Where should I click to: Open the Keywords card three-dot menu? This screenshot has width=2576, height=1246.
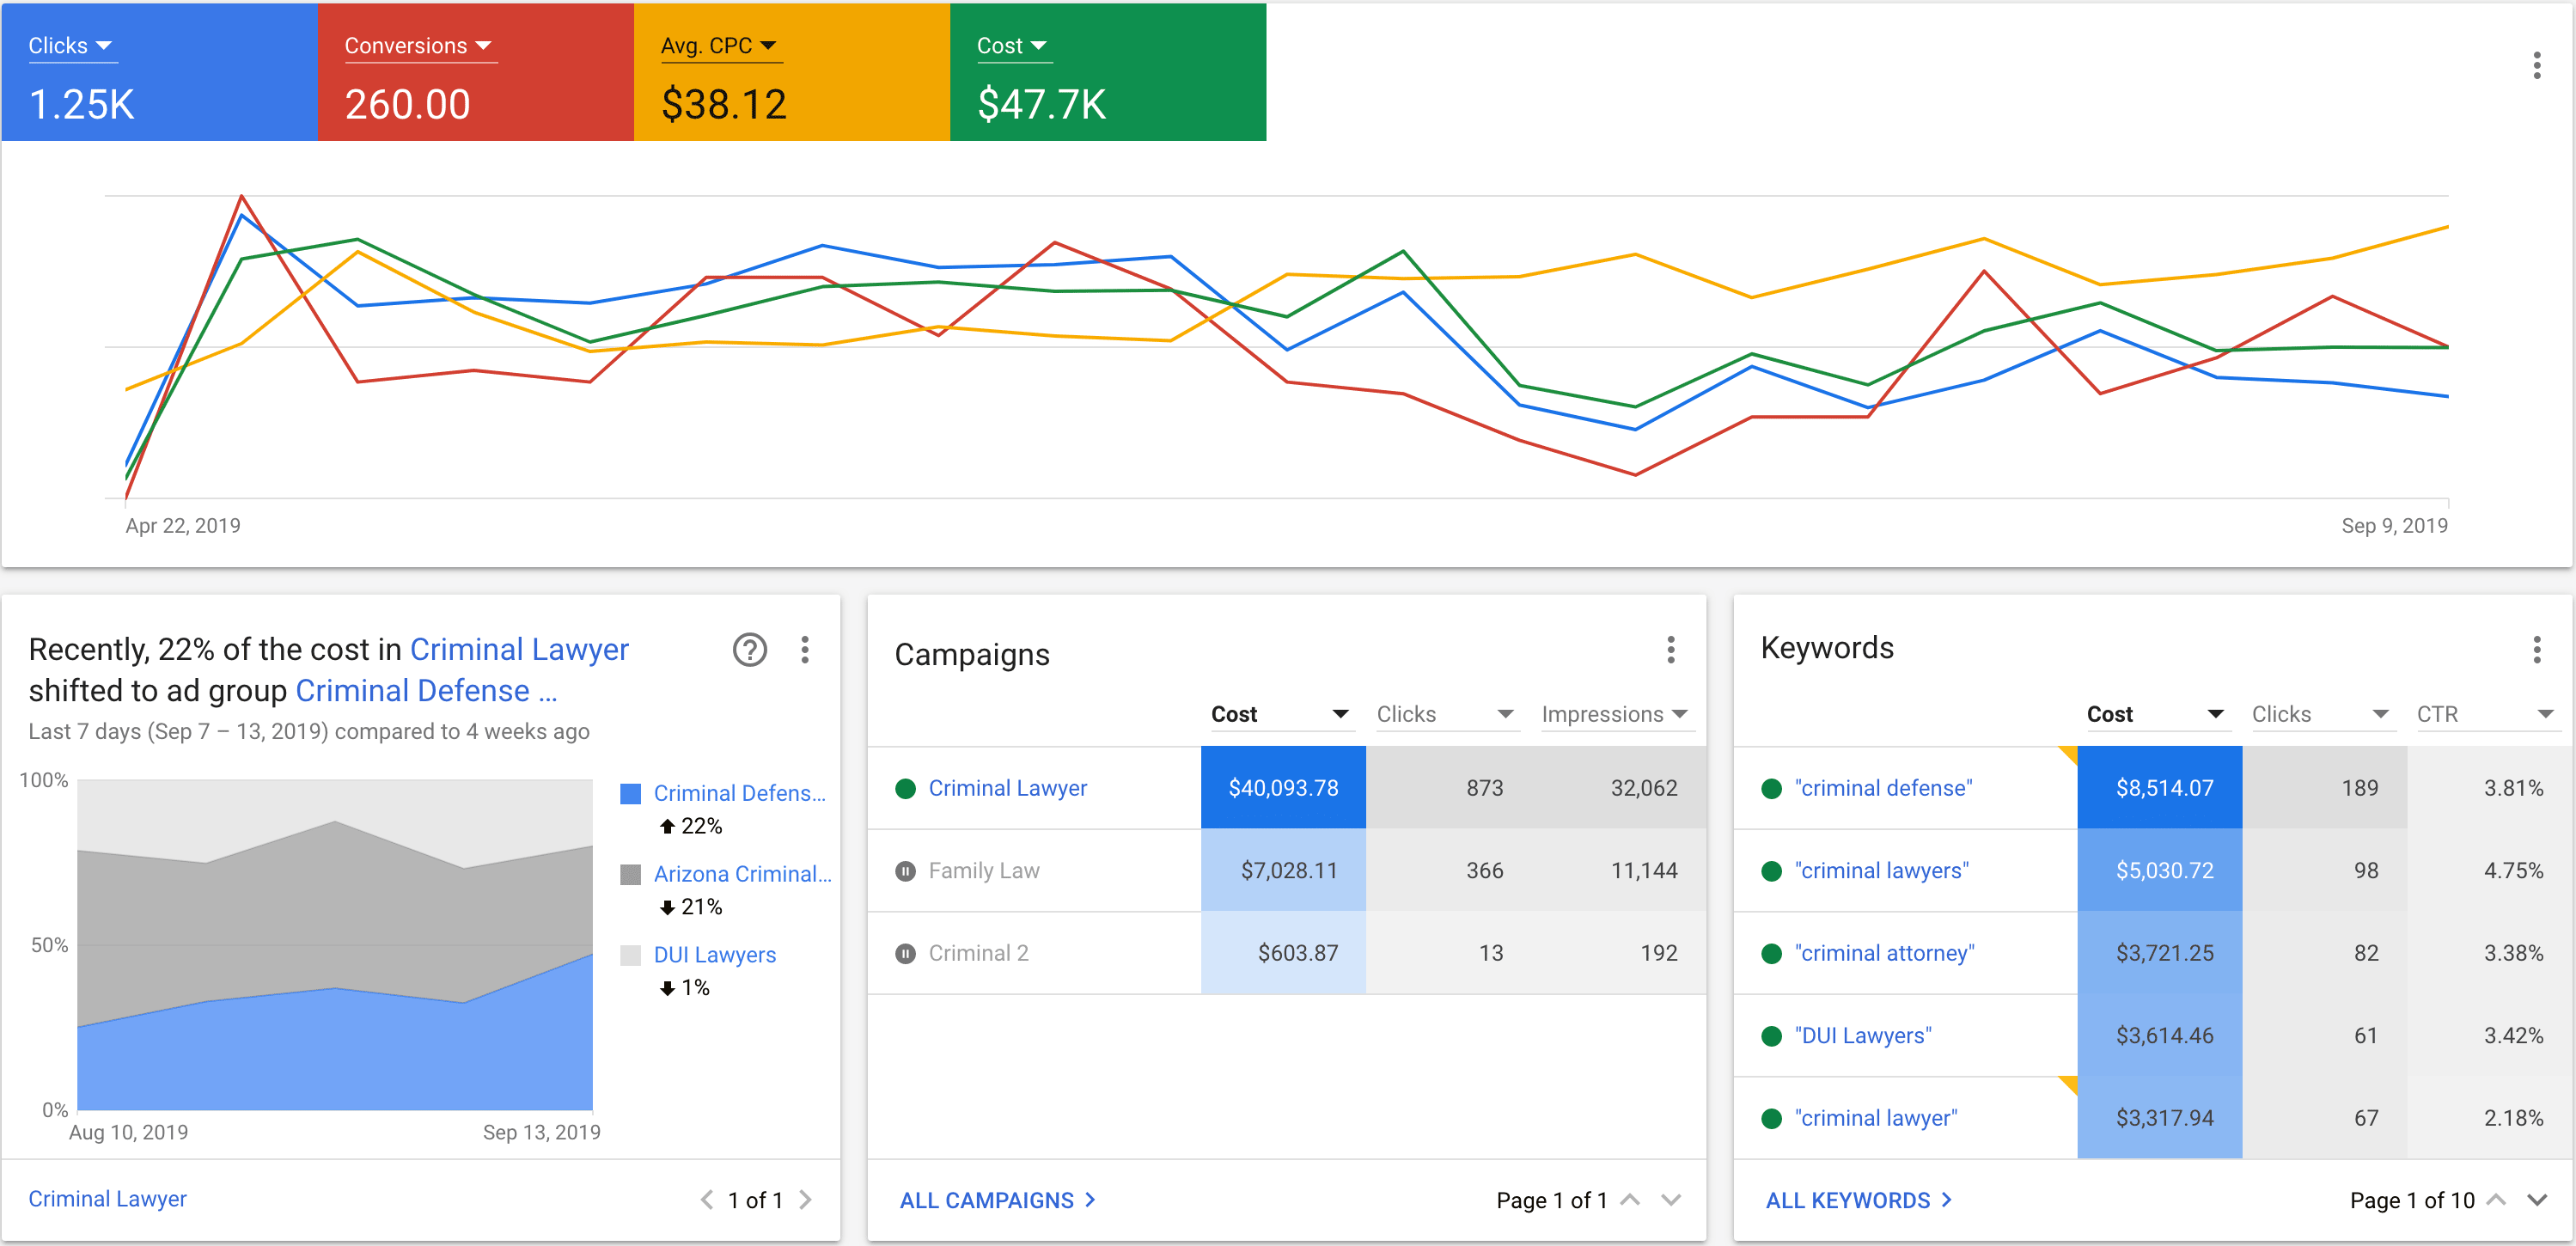coord(2536,650)
